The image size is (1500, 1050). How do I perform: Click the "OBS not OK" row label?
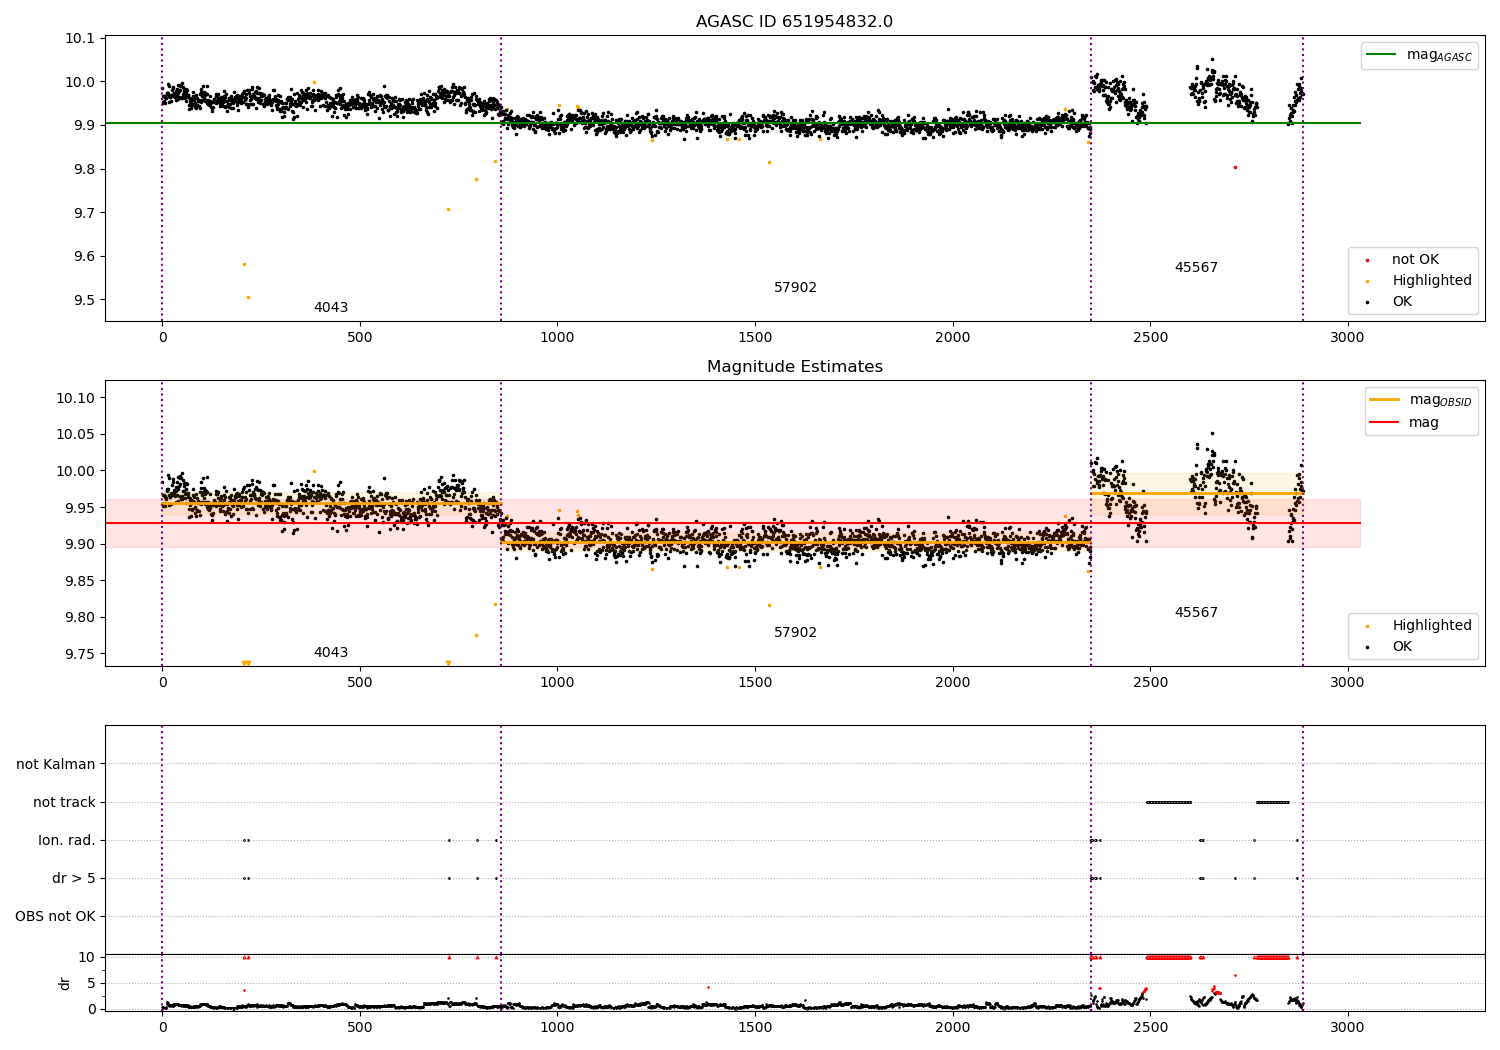point(55,917)
